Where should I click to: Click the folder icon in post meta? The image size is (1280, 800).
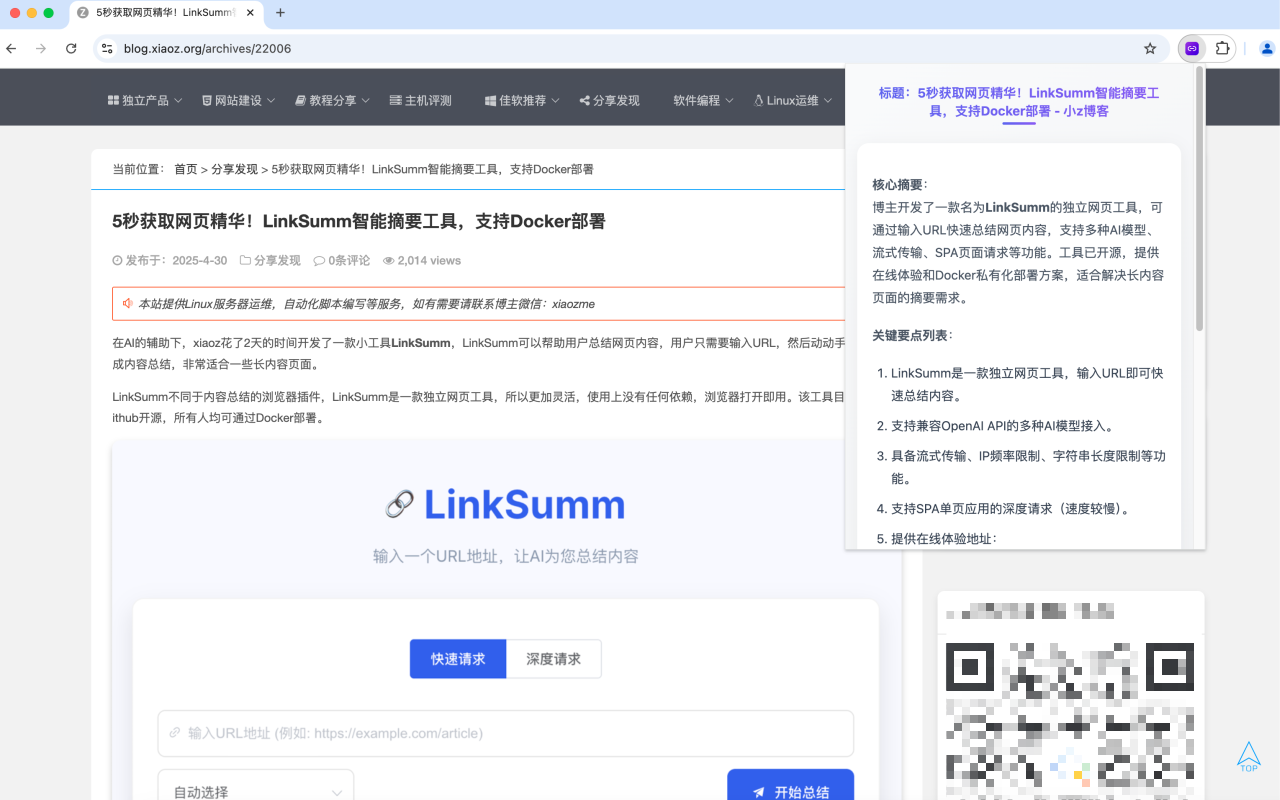click(245, 261)
